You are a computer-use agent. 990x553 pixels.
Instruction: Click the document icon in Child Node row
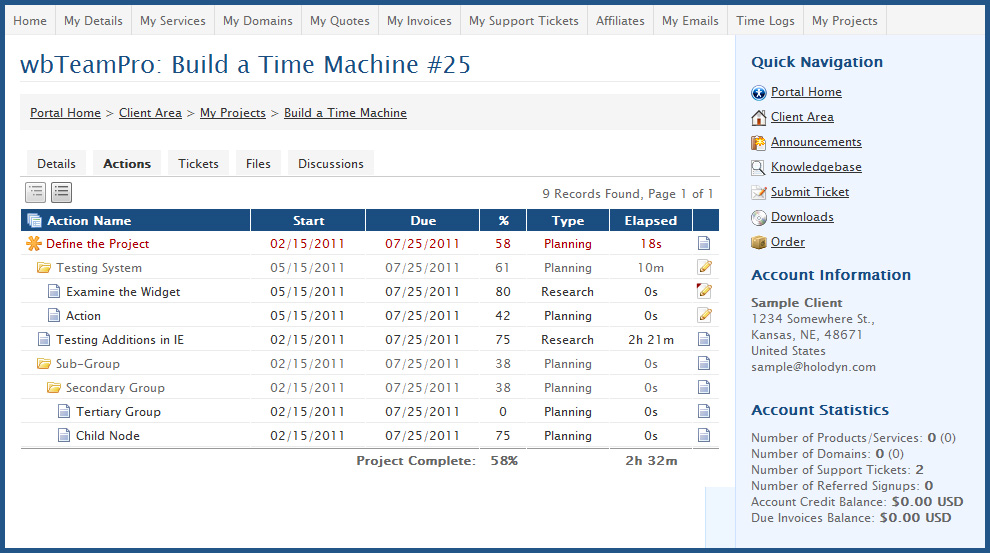pos(704,436)
